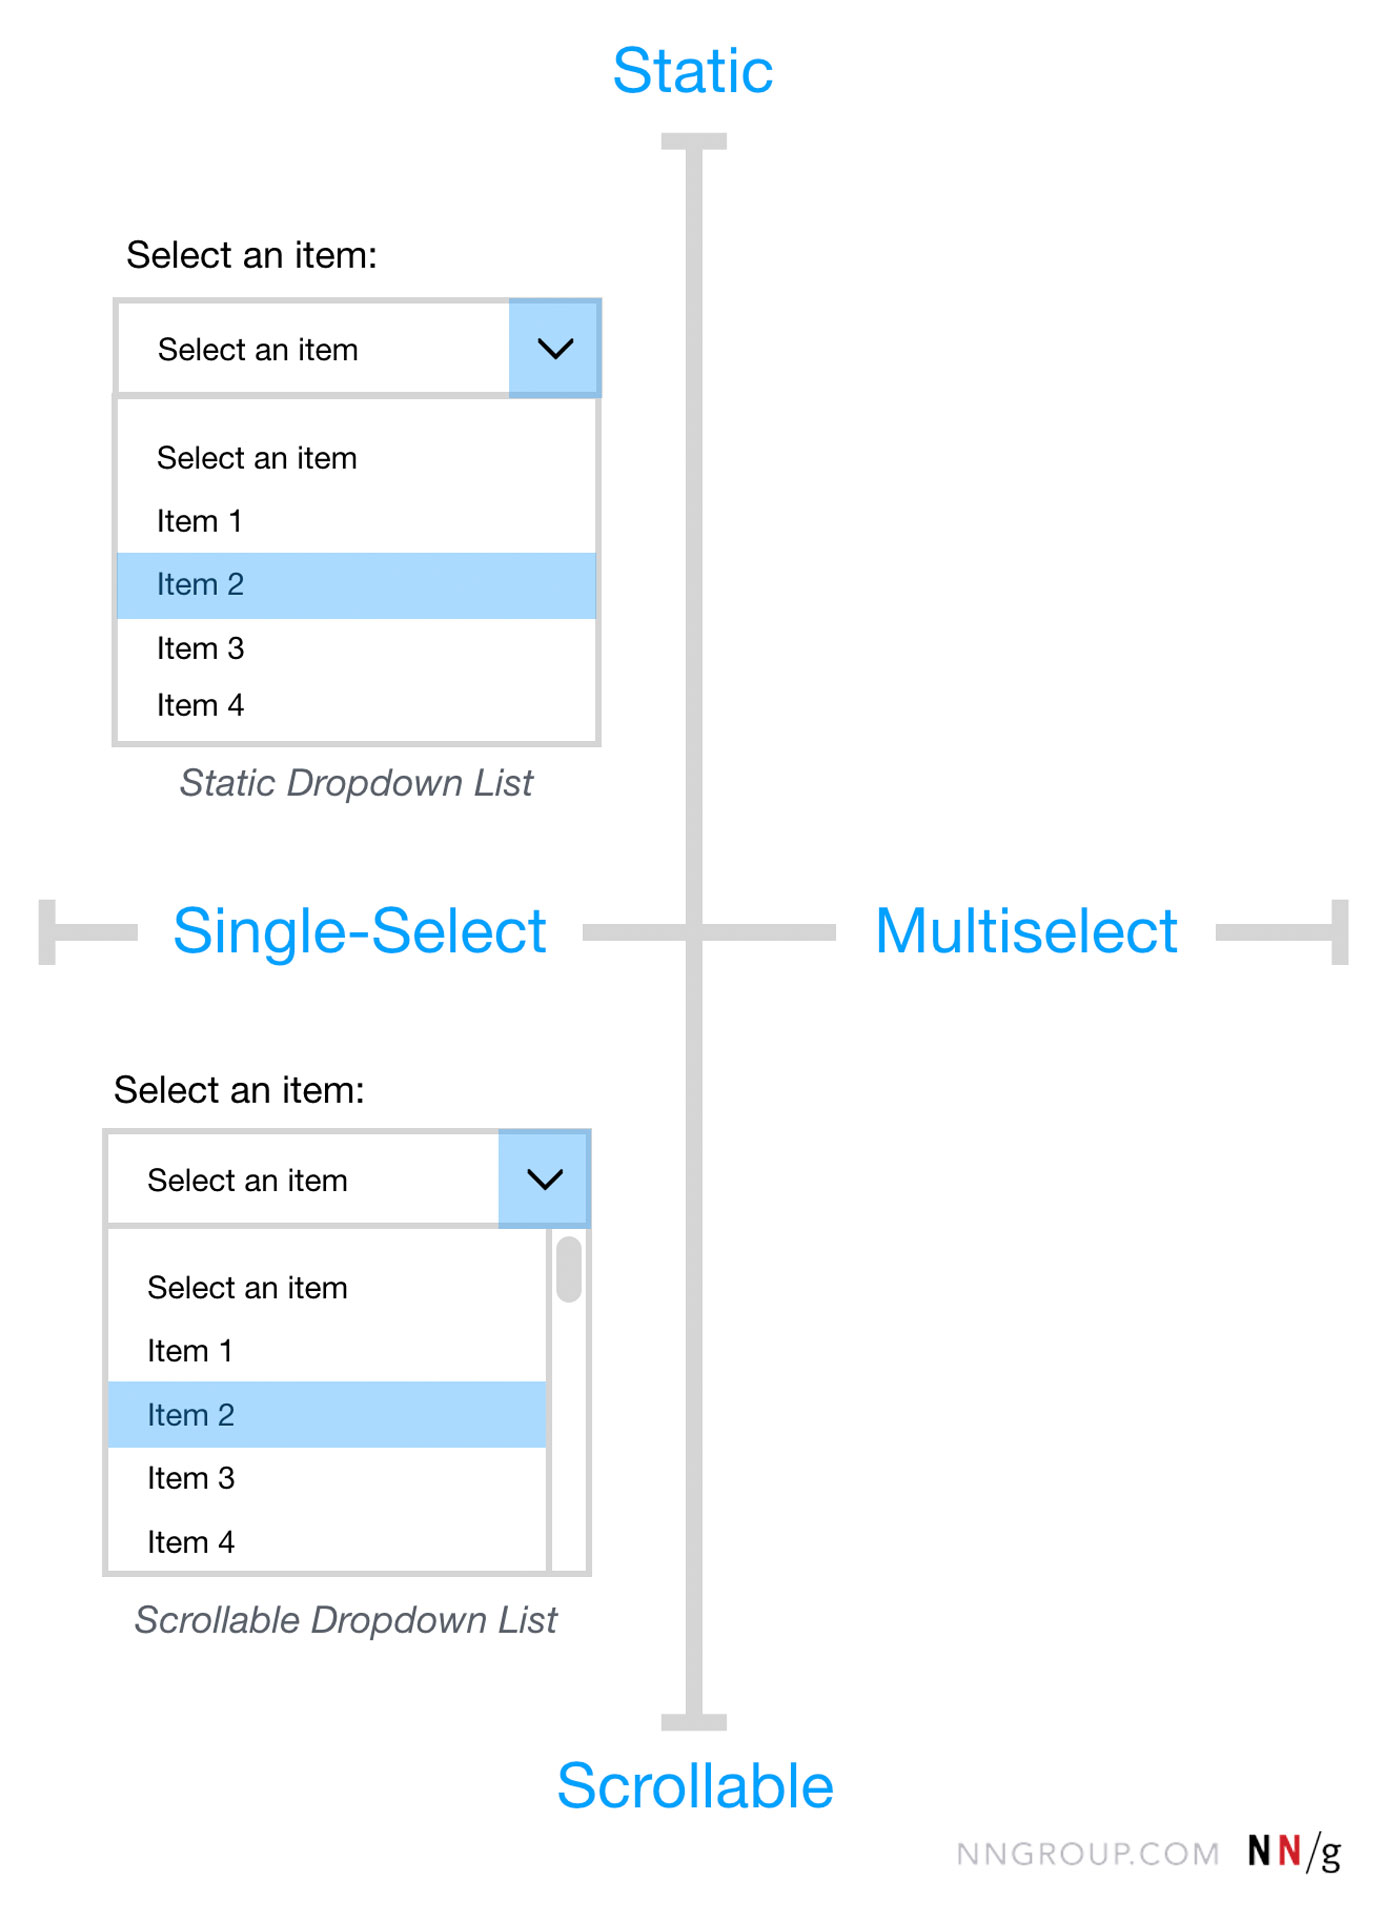Screen dimensions: 1384x1920
Task: Pick Item 3 in the scrollable list
Action: tap(190, 1478)
